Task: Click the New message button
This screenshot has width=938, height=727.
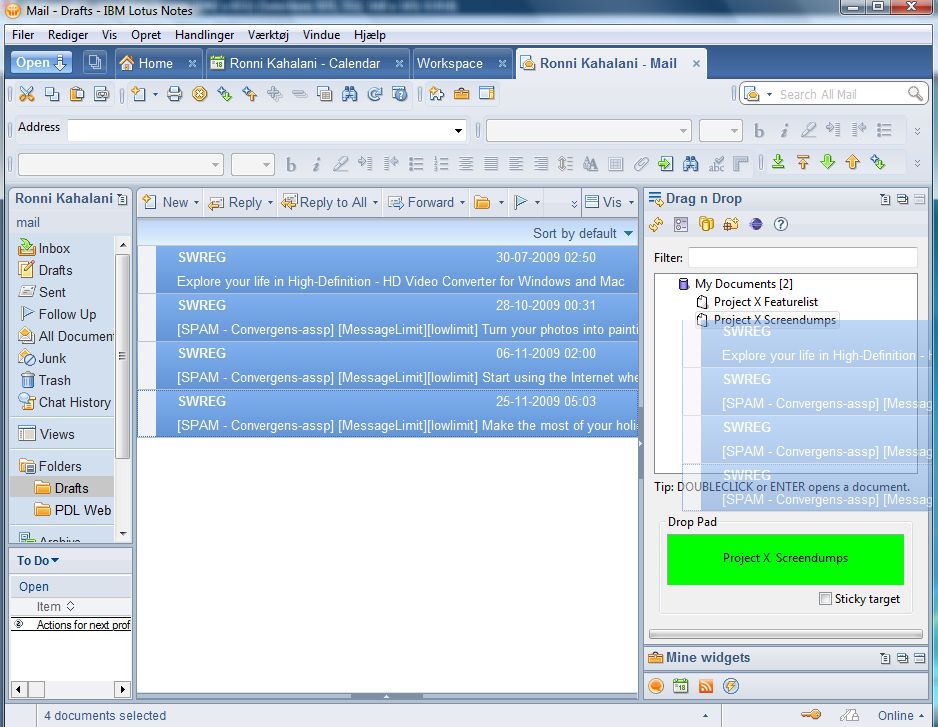Action: [166, 203]
